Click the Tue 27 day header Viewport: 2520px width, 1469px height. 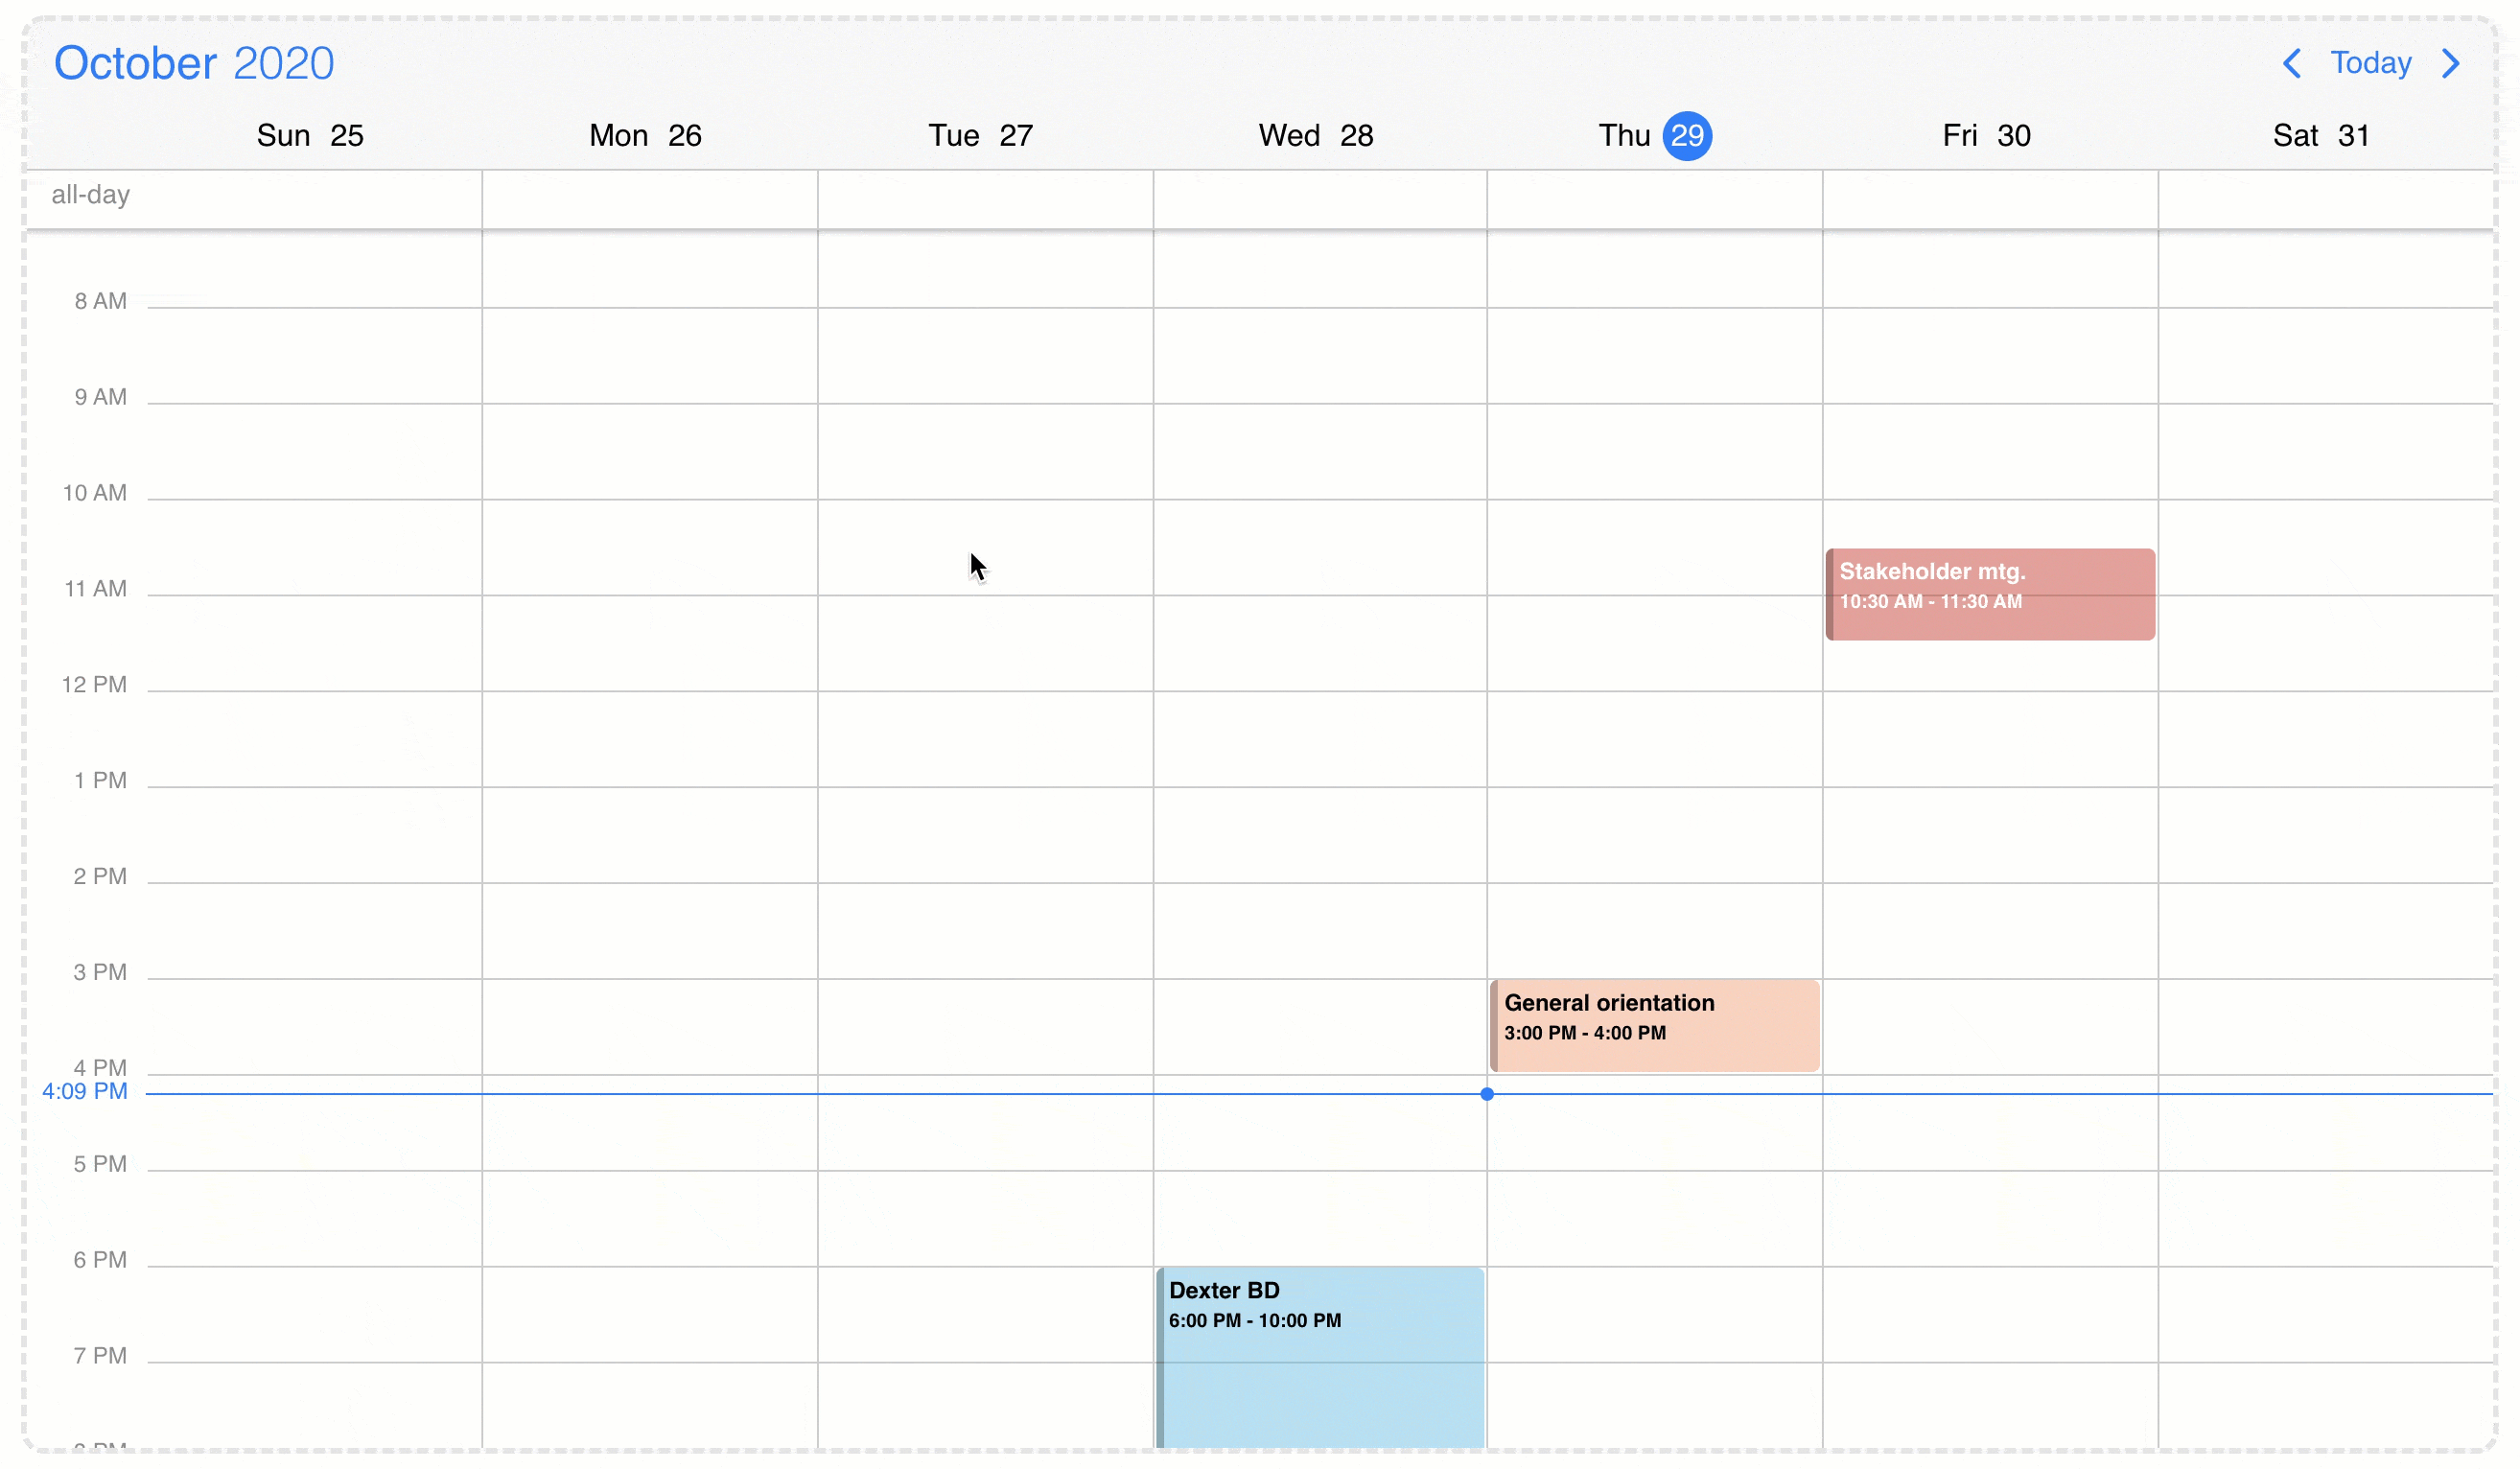point(980,135)
